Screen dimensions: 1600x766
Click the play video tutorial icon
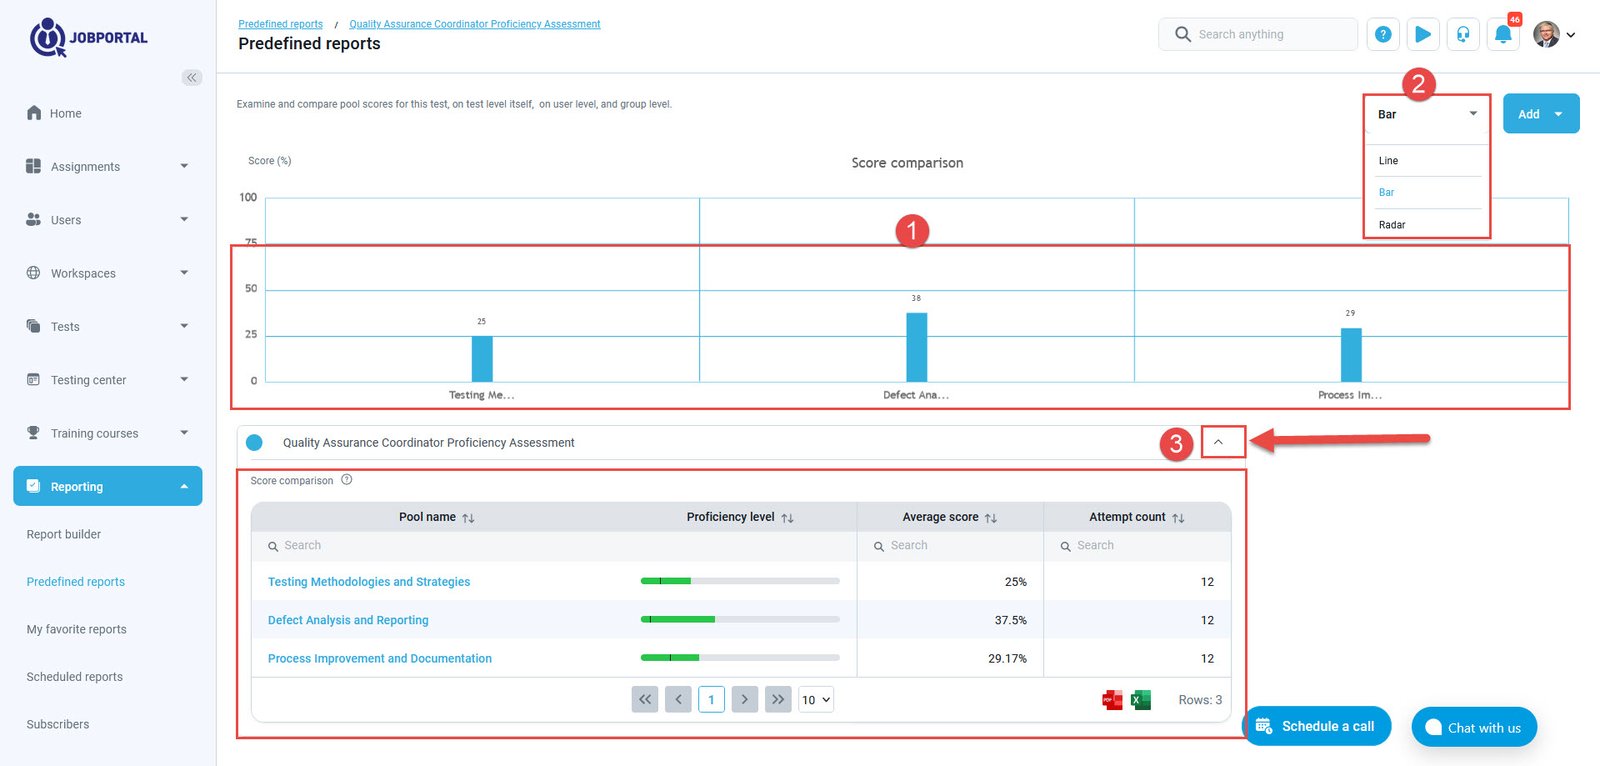pos(1423,34)
